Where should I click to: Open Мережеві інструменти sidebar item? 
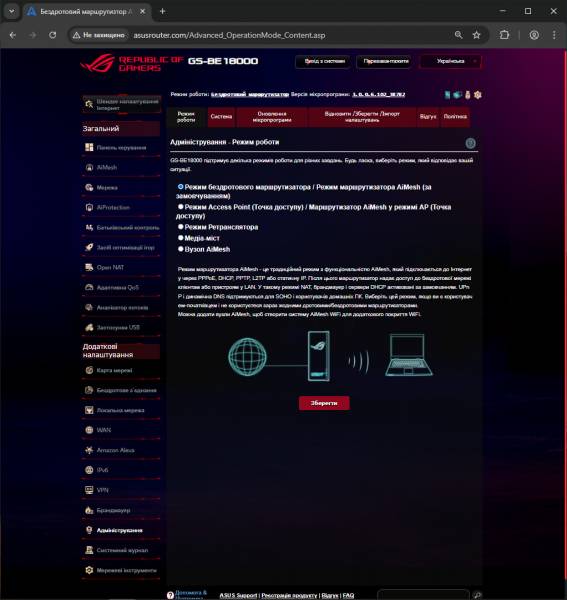121,570
